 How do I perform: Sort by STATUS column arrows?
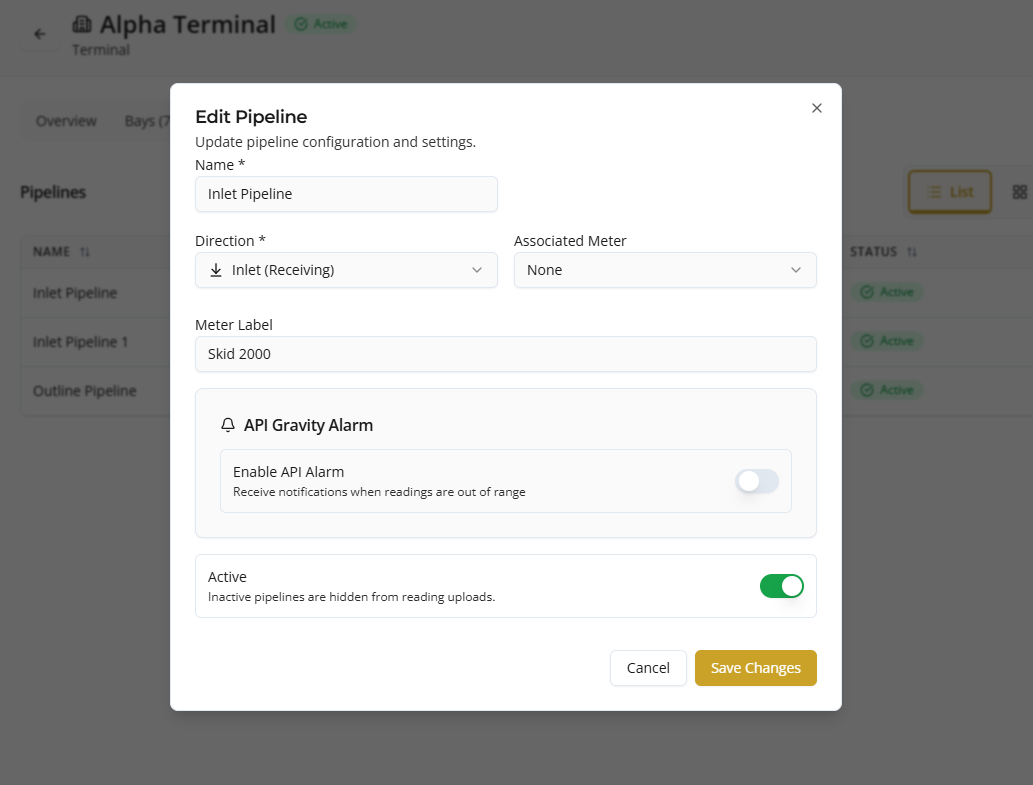(912, 252)
